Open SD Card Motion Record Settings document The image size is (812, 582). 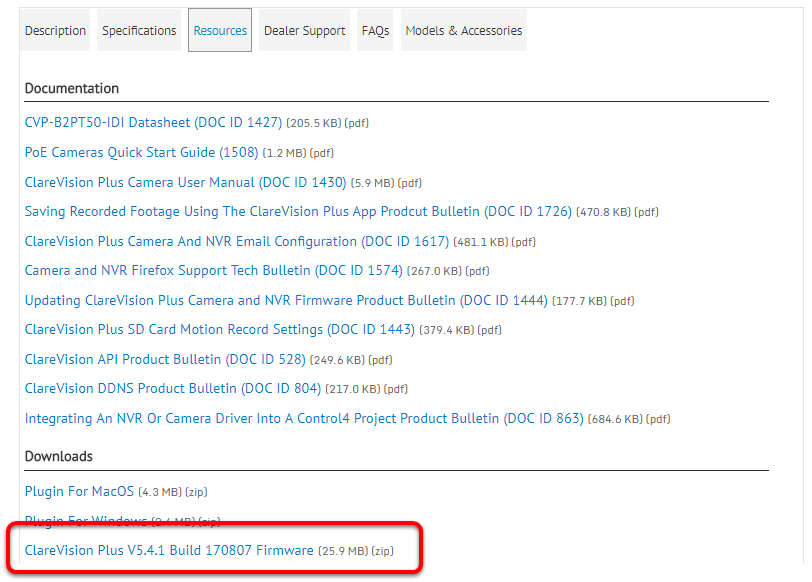point(220,329)
